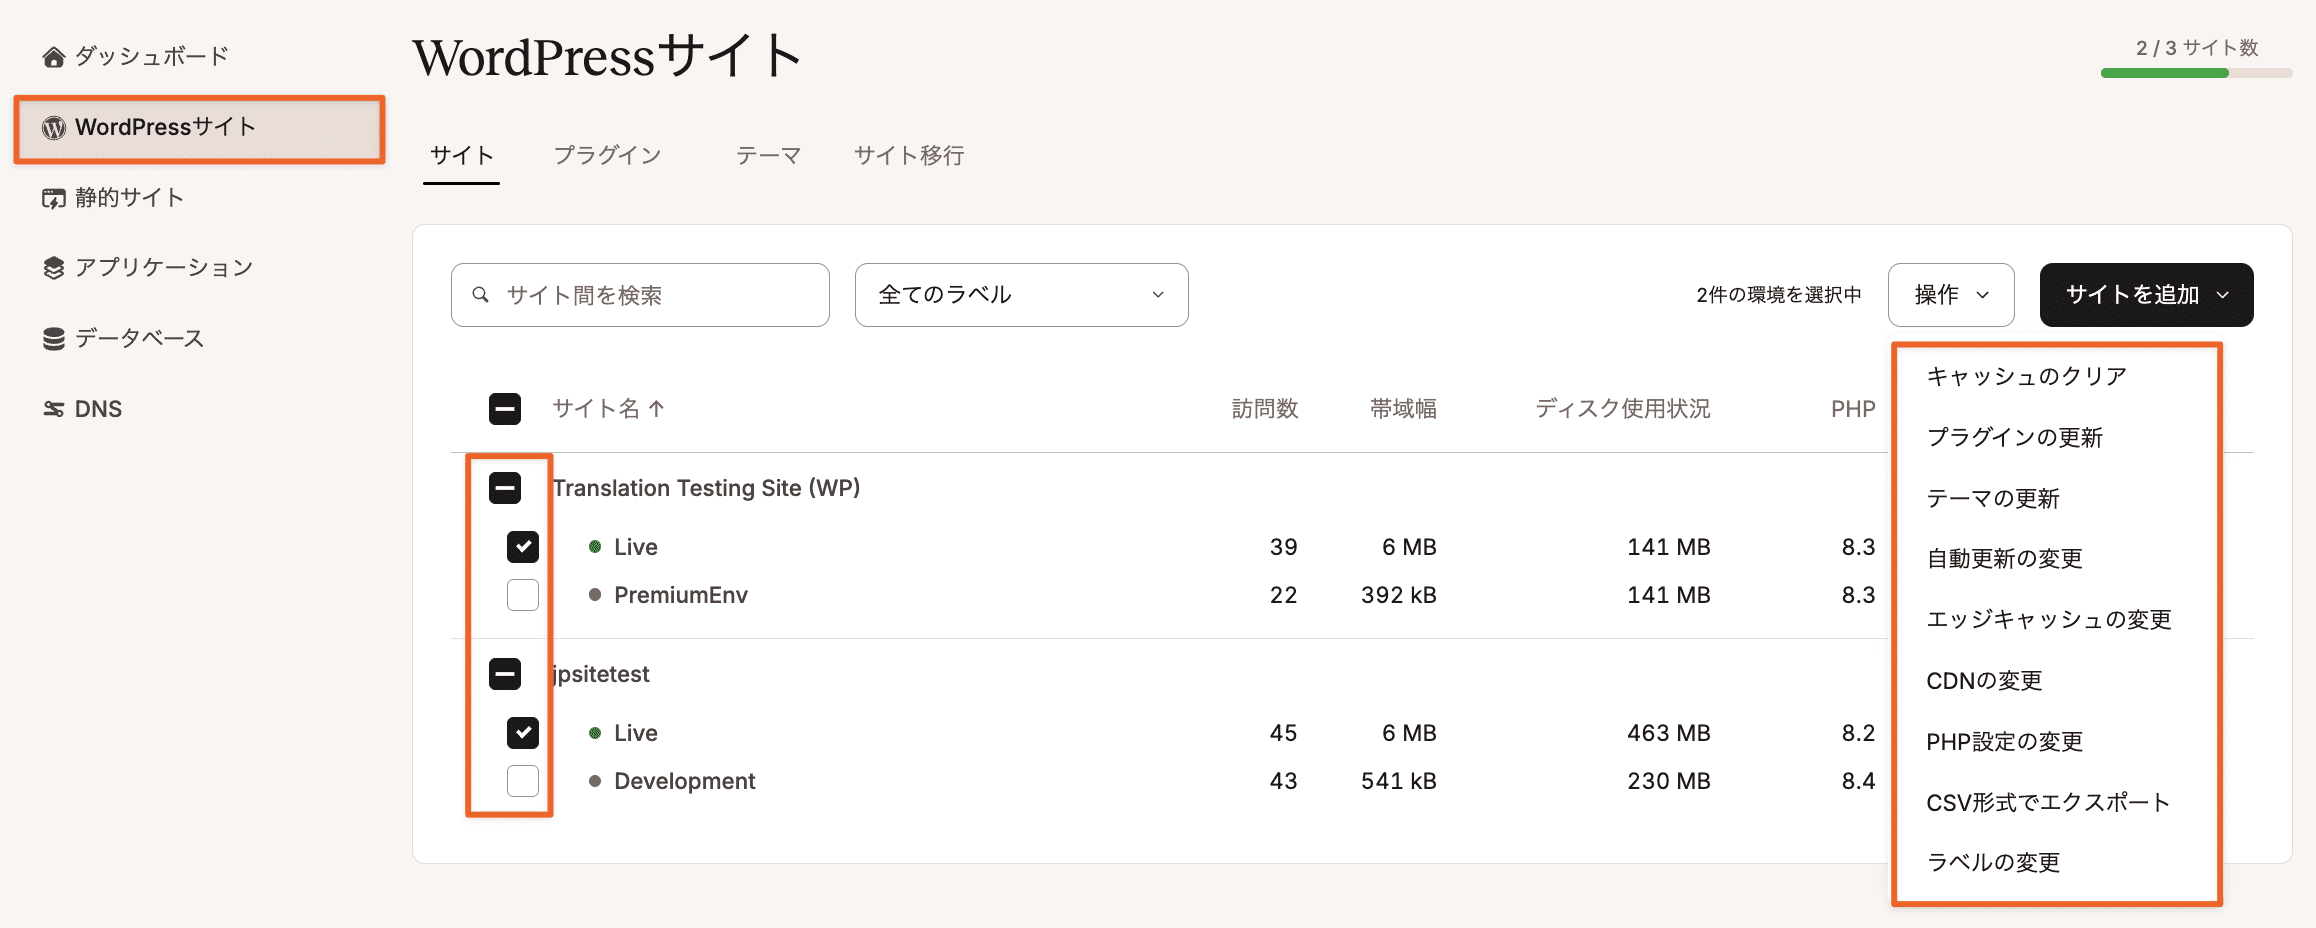The width and height of the screenshot is (2316, 928).
Task: Click the applications stack icon
Action: 54,268
